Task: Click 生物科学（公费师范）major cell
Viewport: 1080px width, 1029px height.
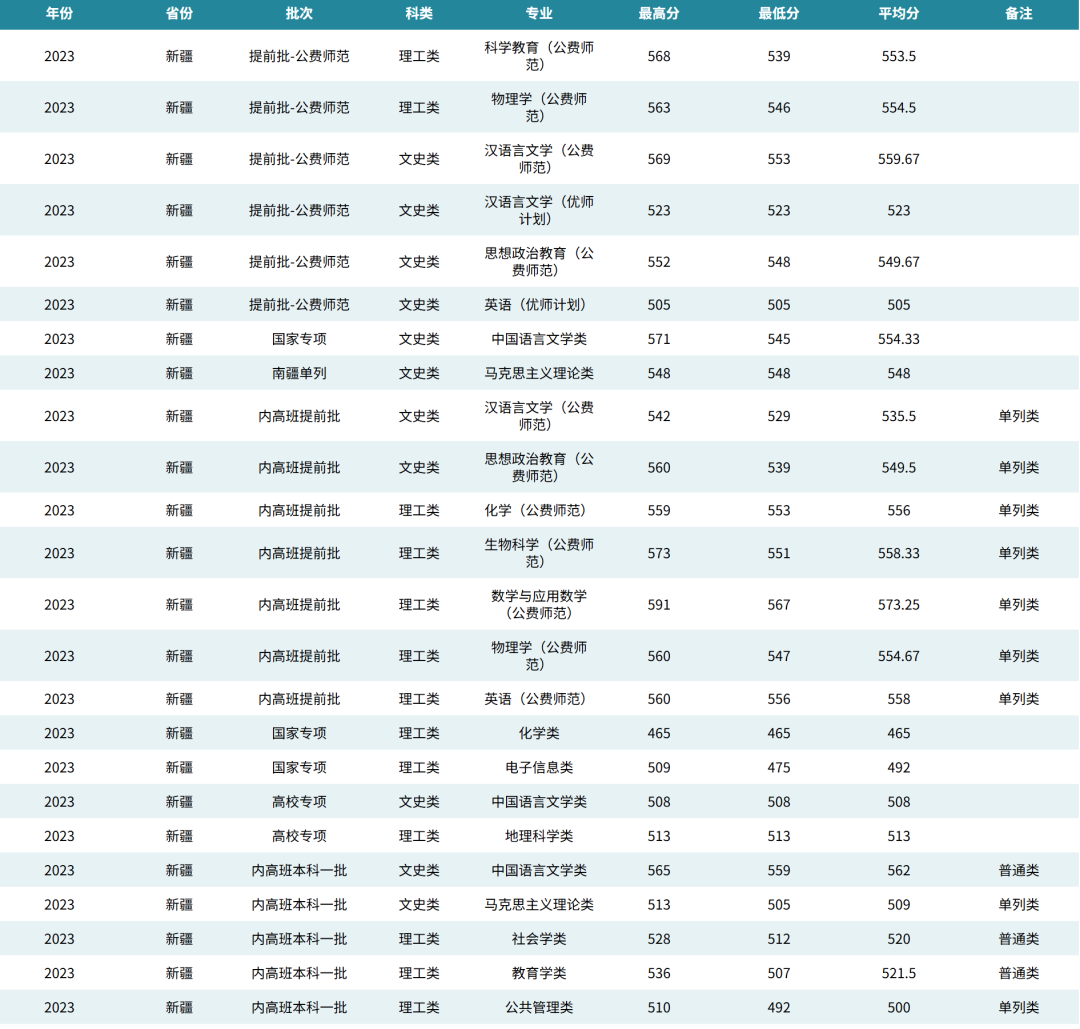Action: 539,553
